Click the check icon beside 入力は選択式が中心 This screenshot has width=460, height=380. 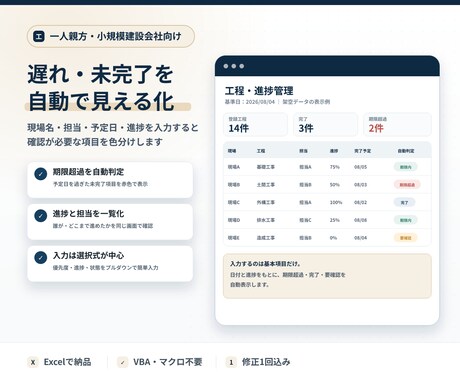coord(41,258)
